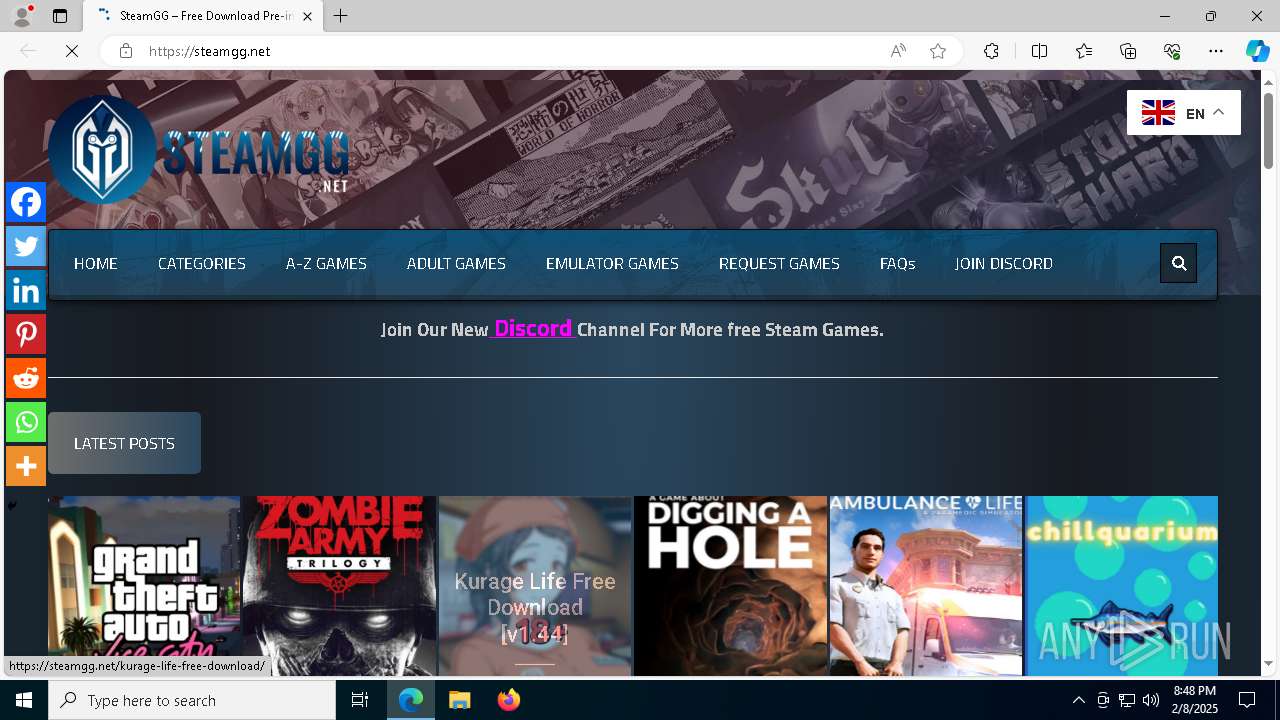Open Read aloud in address bar
This screenshot has width=1280, height=720.
tap(898, 51)
